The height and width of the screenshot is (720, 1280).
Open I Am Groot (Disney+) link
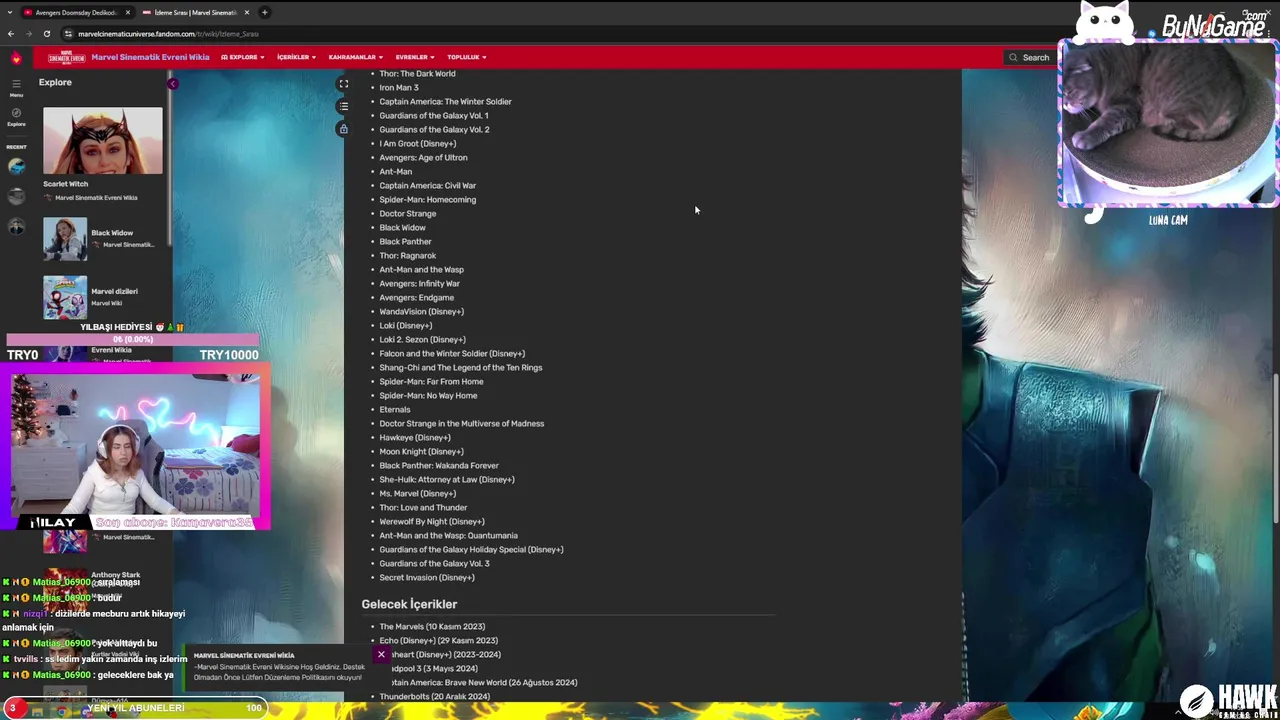coord(417,143)
